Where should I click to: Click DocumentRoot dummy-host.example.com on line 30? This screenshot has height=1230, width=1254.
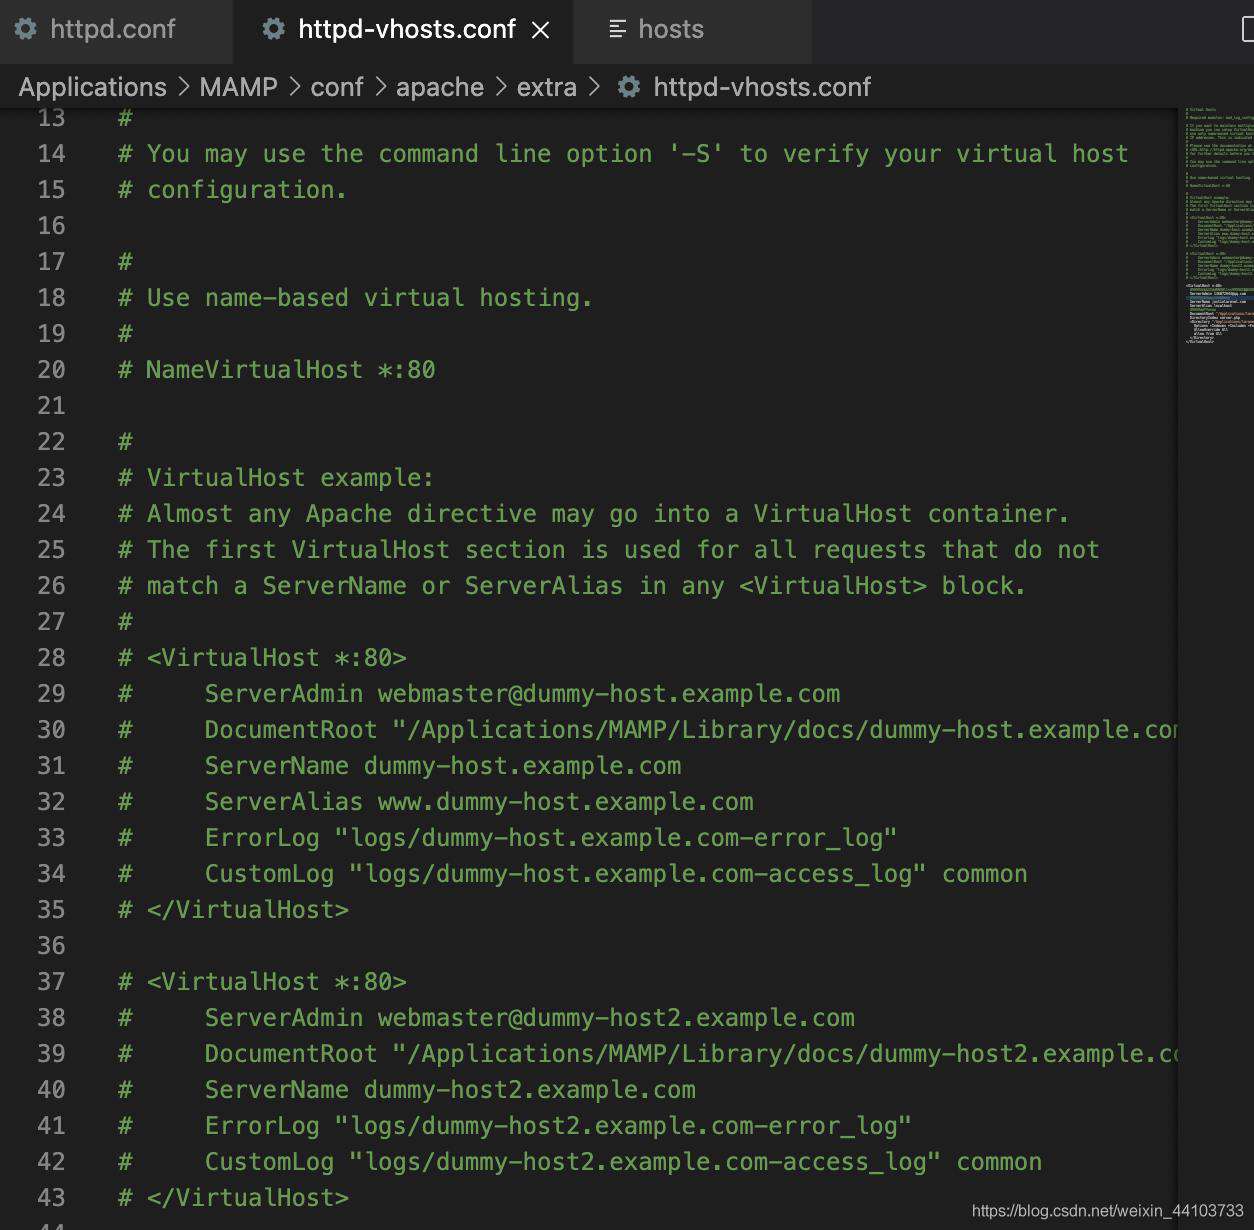pos(691,730)
